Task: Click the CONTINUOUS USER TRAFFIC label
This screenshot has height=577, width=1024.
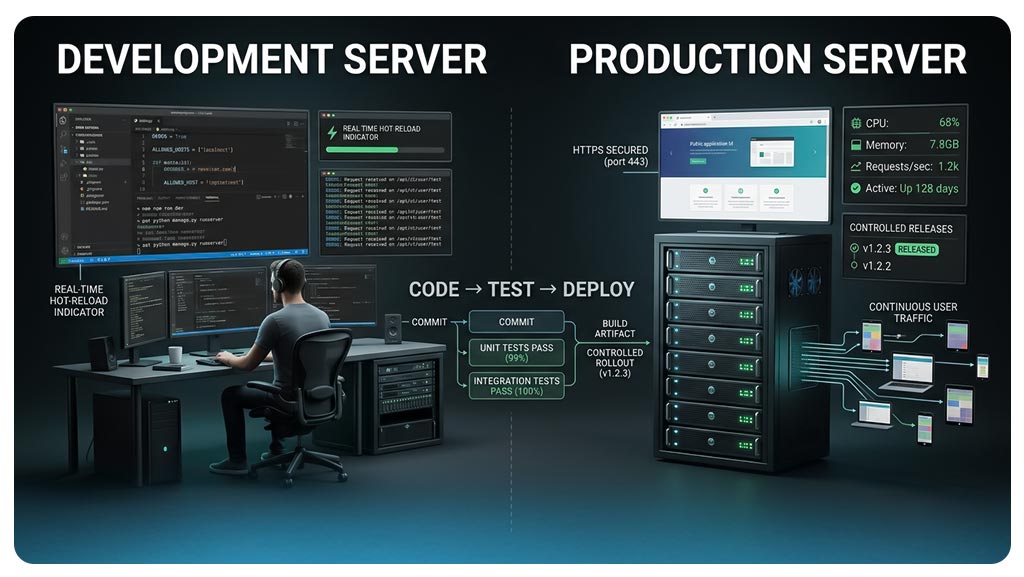Action: [913, 313]
